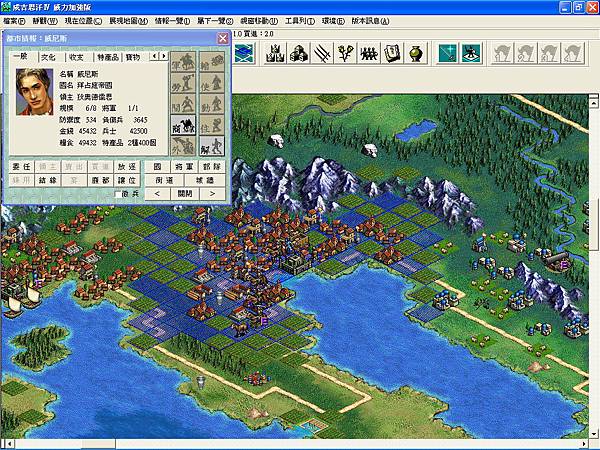Switch to the 收支 tab

(x=77, y=57)
